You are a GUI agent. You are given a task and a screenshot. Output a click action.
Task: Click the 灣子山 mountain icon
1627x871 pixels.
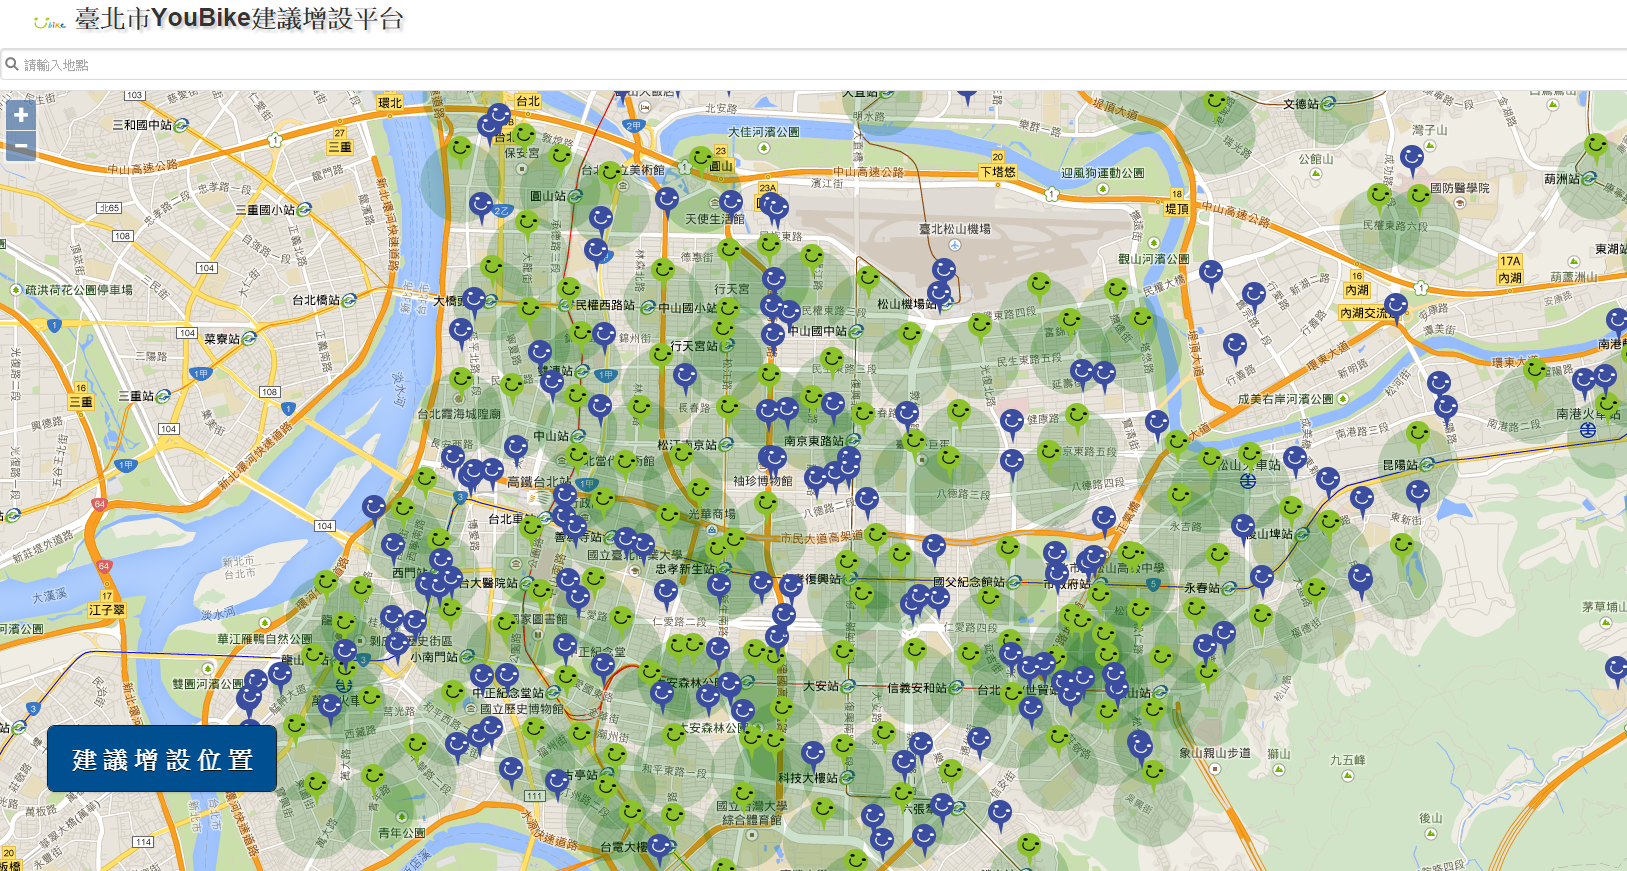coord(1429,146)
